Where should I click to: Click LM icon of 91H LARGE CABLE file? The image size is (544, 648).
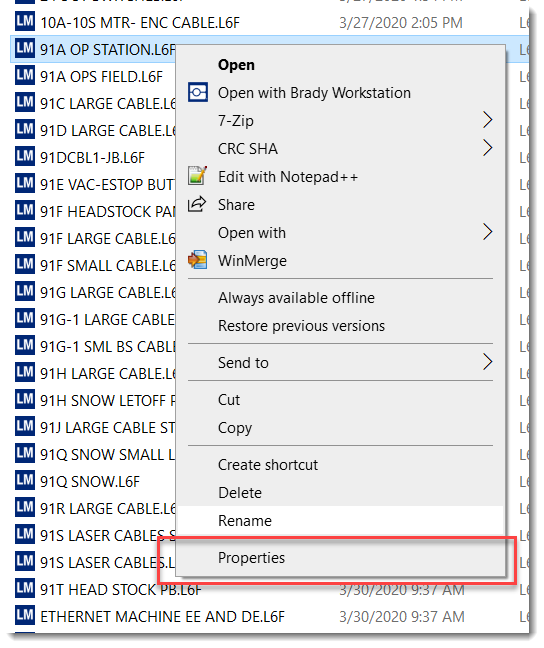coord(24,372)
